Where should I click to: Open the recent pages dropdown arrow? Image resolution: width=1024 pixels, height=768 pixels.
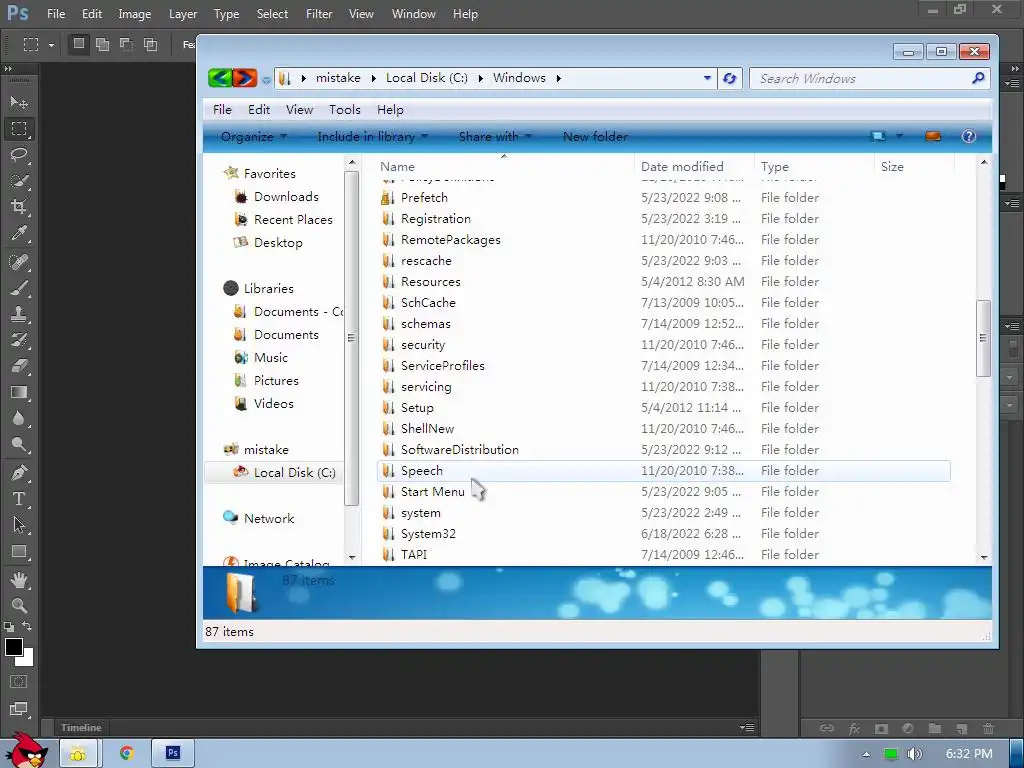coord(266,80)
